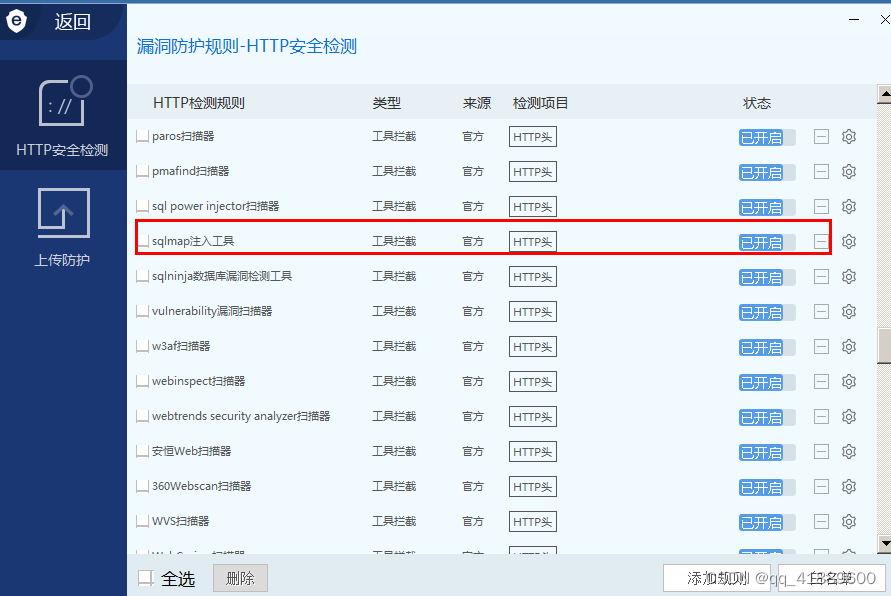Click the minus icon in vulnerability漏洞扫描器 row
Screen dimensions: 891x596
click(821, 311)
